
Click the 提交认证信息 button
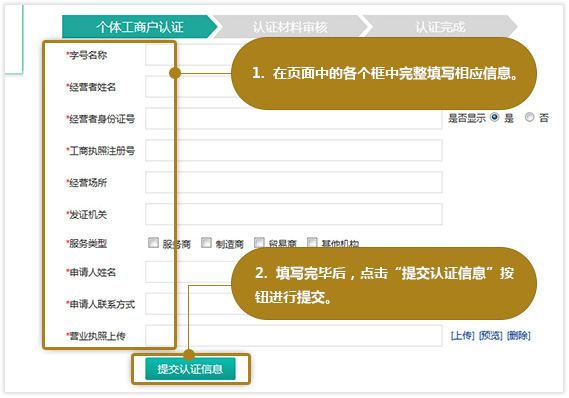pos(191,369)
